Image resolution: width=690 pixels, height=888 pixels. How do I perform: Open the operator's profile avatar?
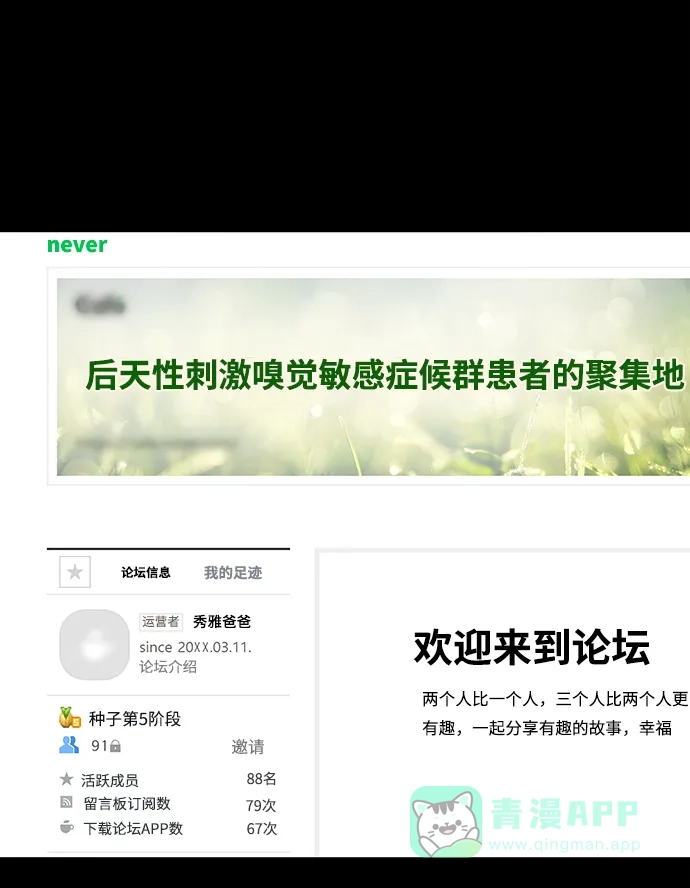point(95,644)
